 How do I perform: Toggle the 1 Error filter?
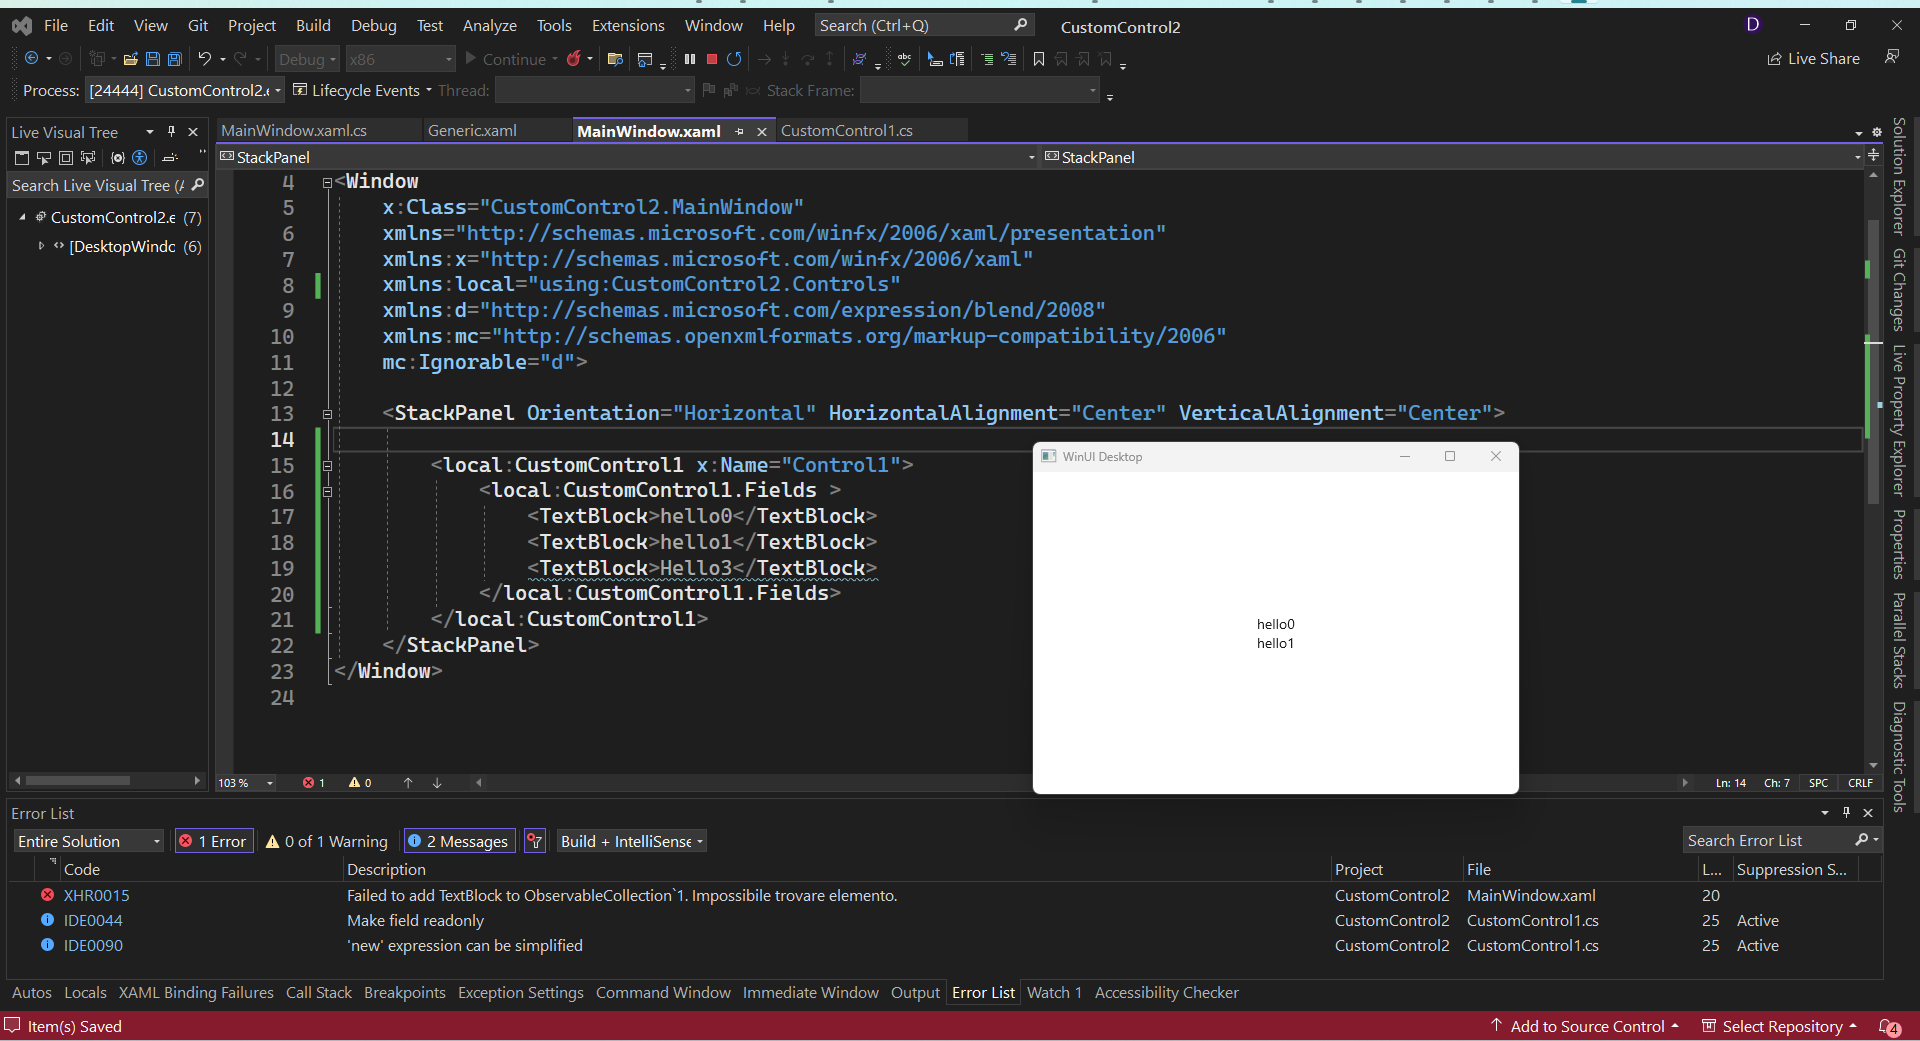(x=212, y=840)
